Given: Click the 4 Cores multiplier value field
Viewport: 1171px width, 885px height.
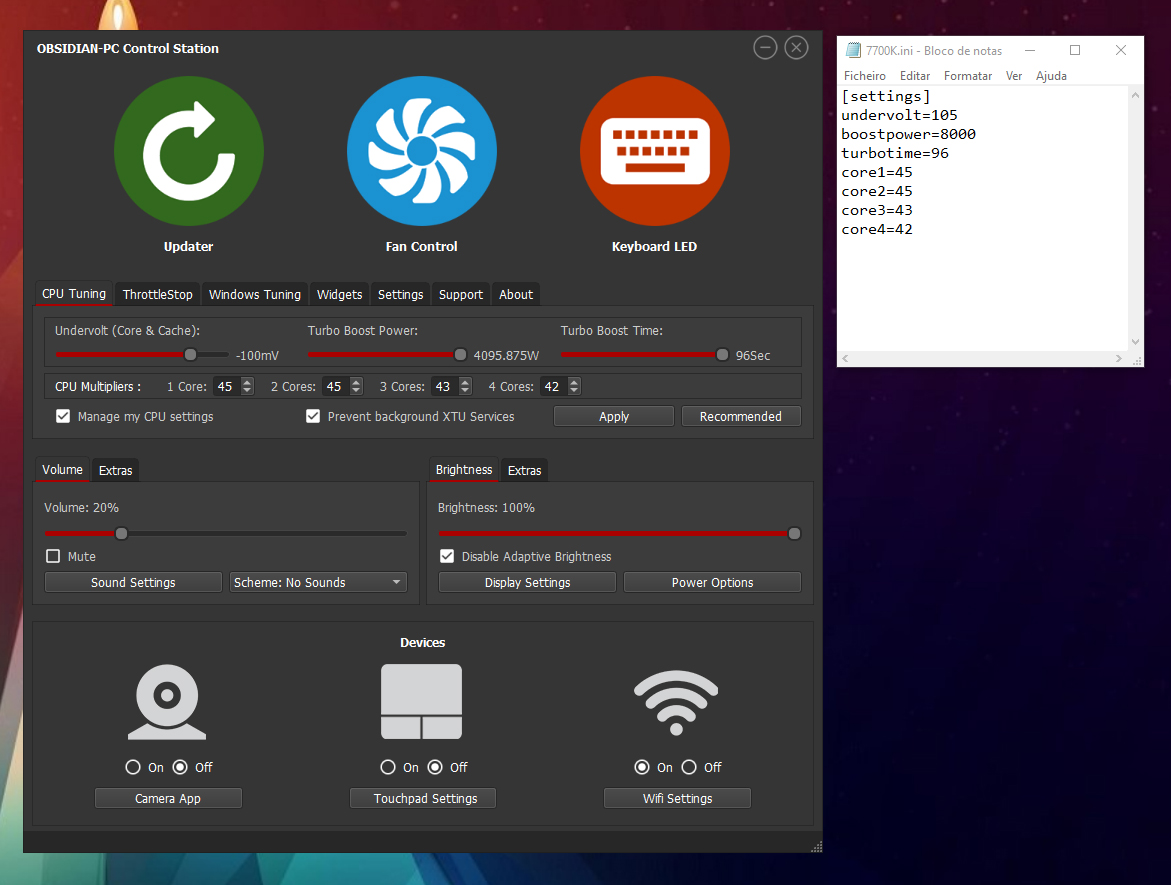Looking at the screenshot, I should pos(553,386).
